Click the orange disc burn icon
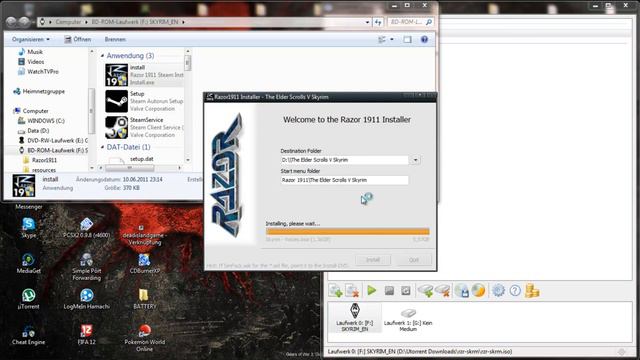Image resolution: width=640 pixels, height=360 pixels. pos(478,291)
